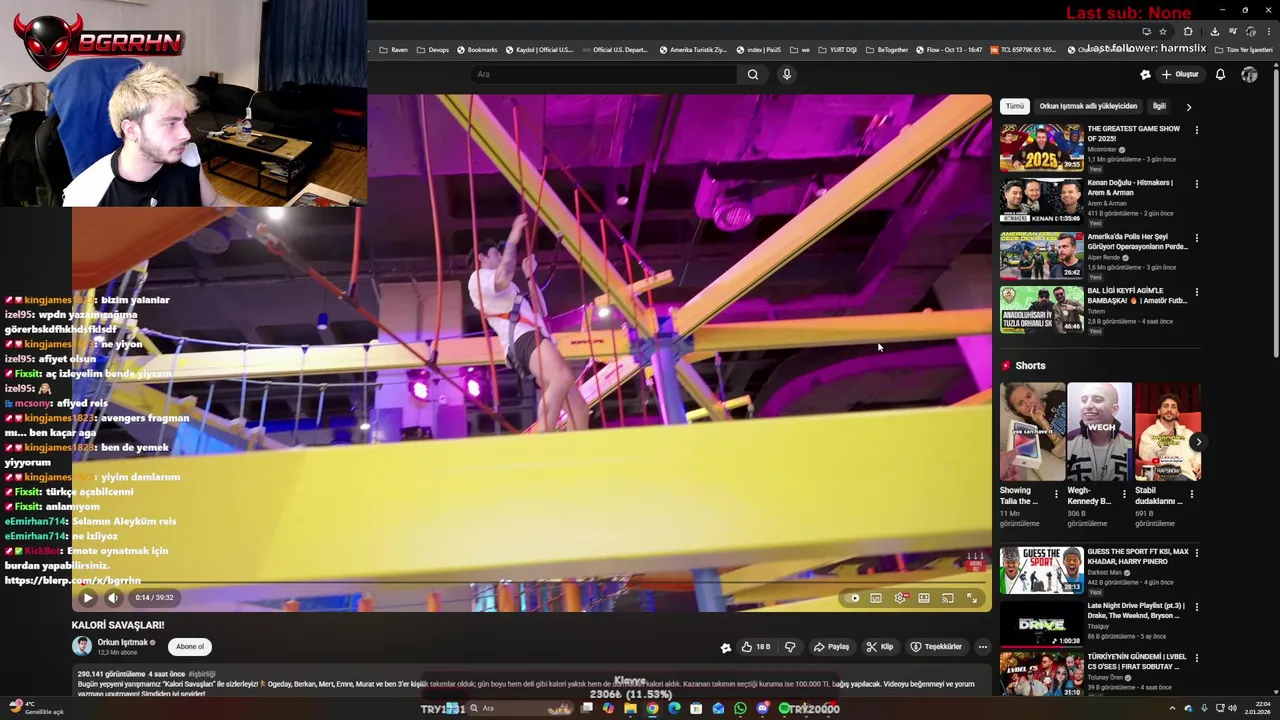This screenshot has width=1280, height=720.
Task: Select the Tümü filter chip
Action: (x=1014, y=106)
